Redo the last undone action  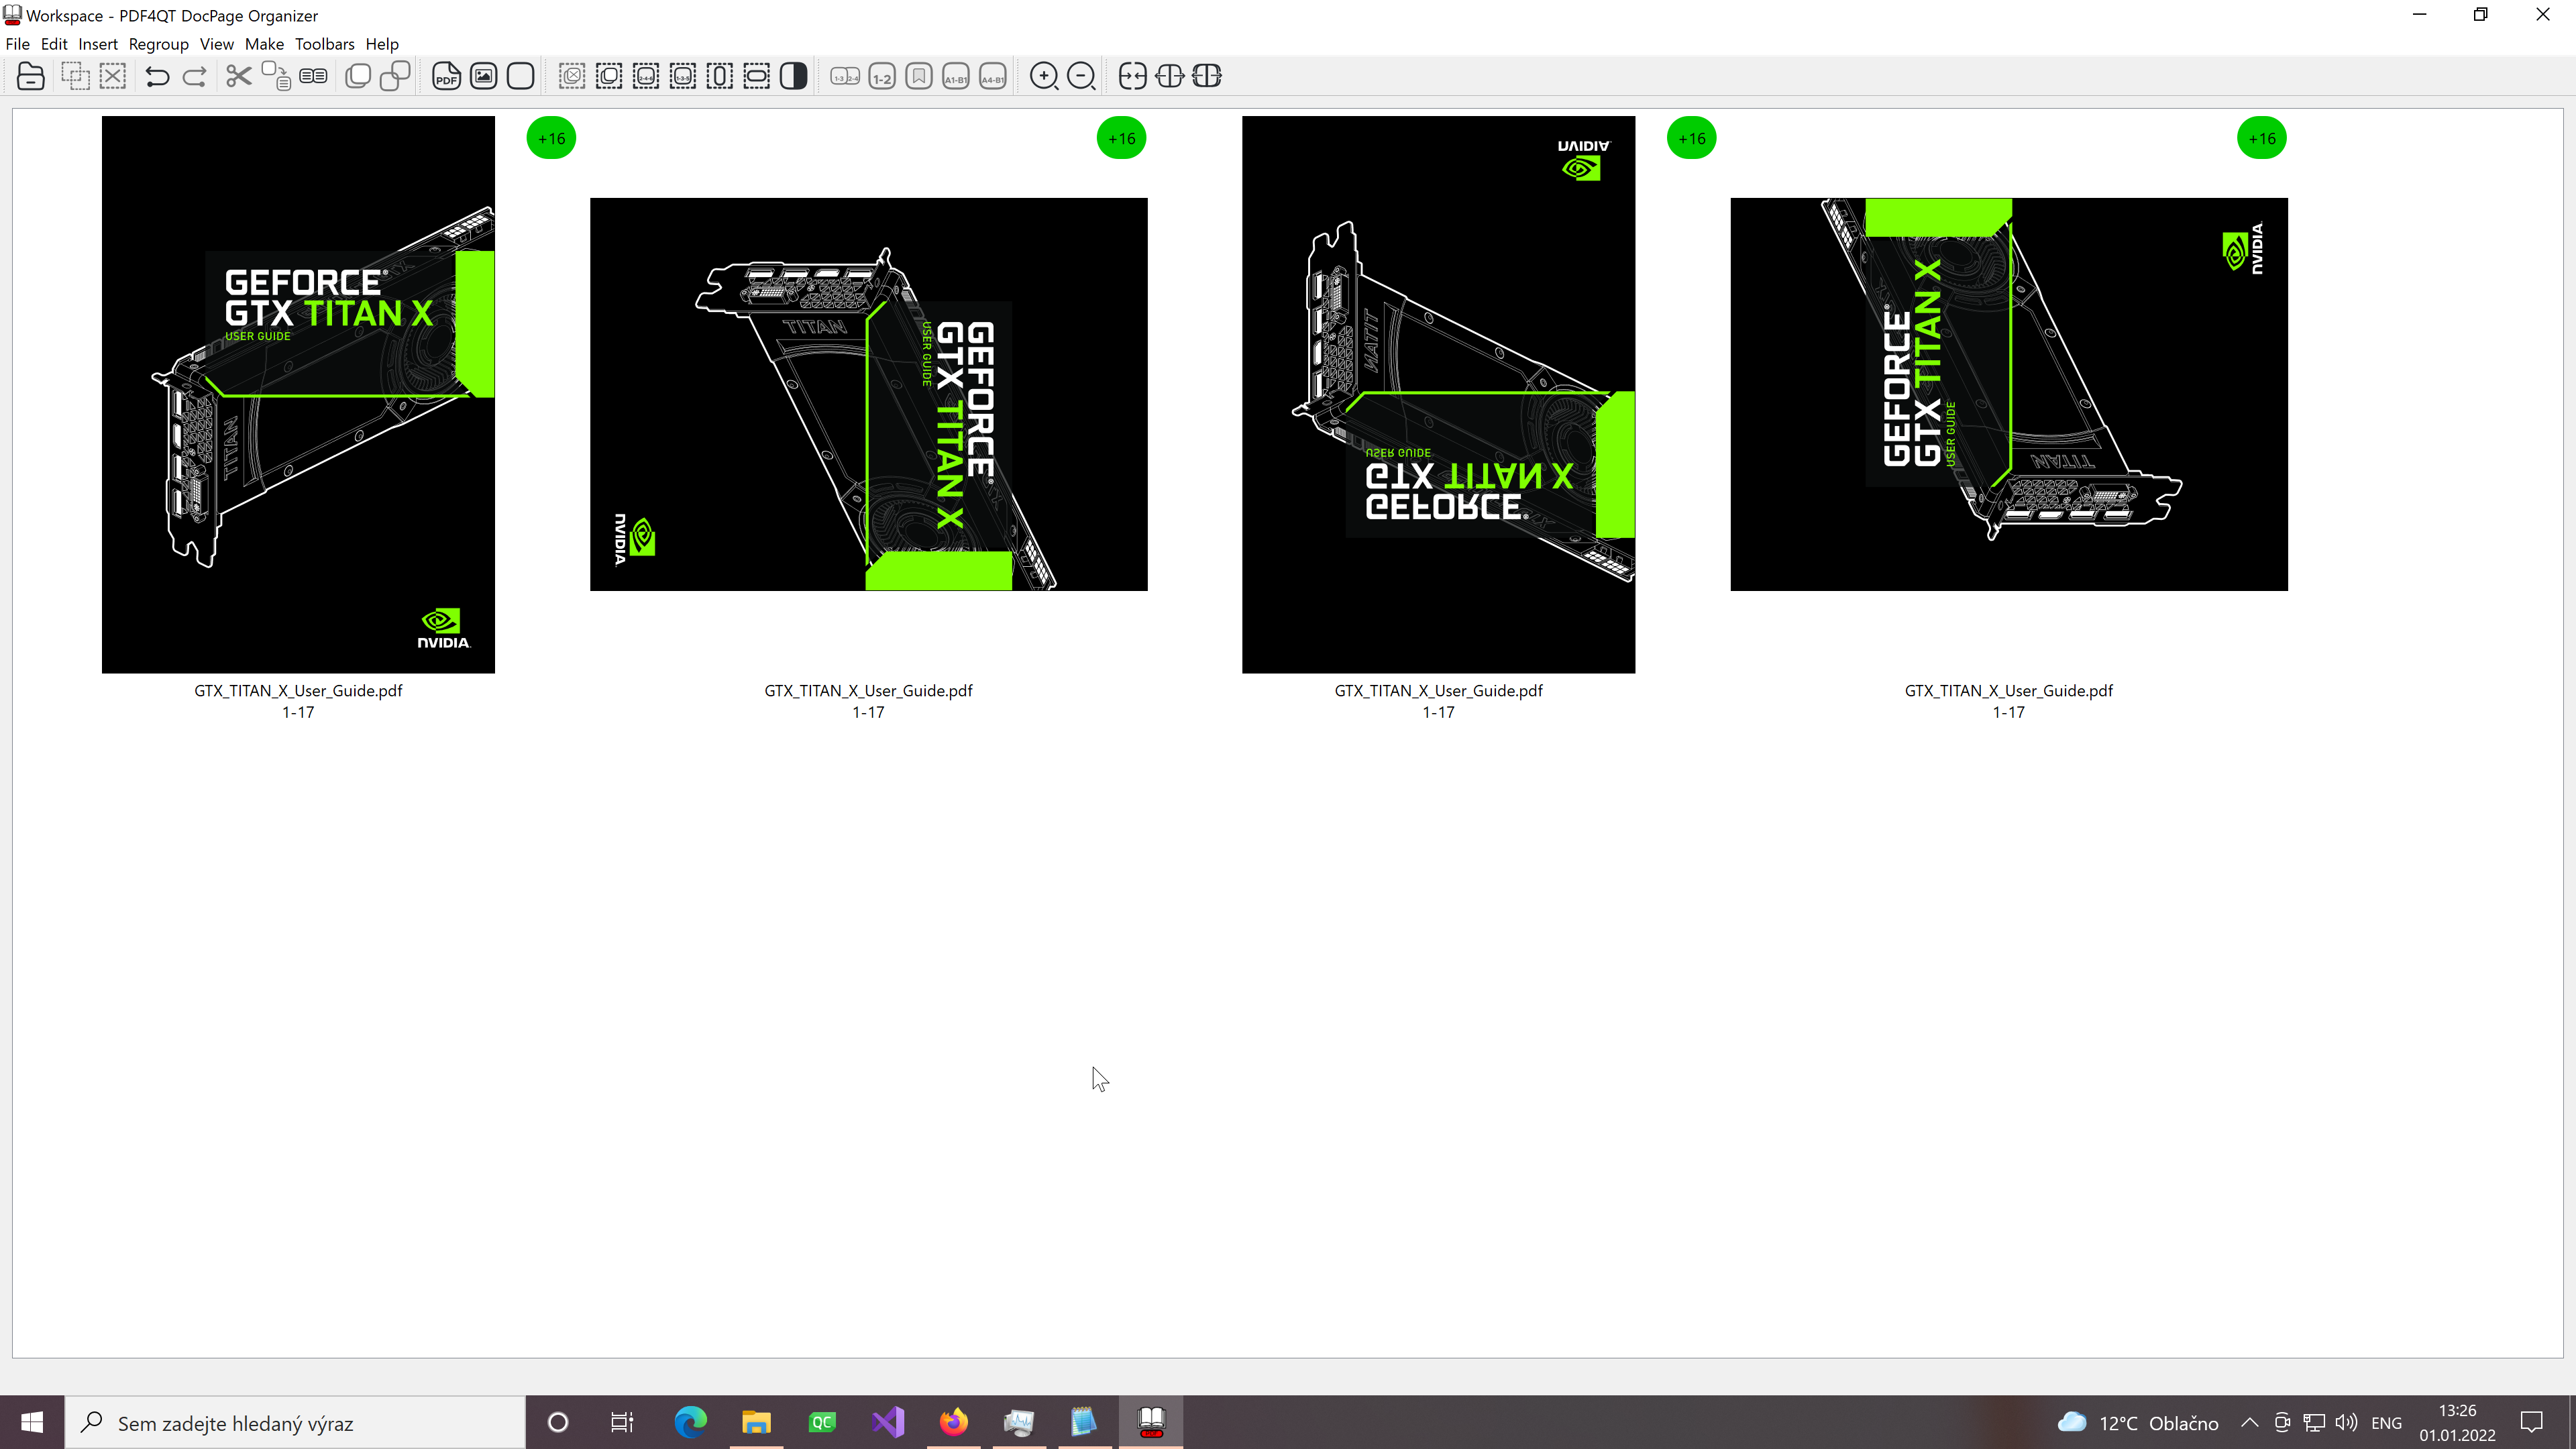[x=195, y=76]
